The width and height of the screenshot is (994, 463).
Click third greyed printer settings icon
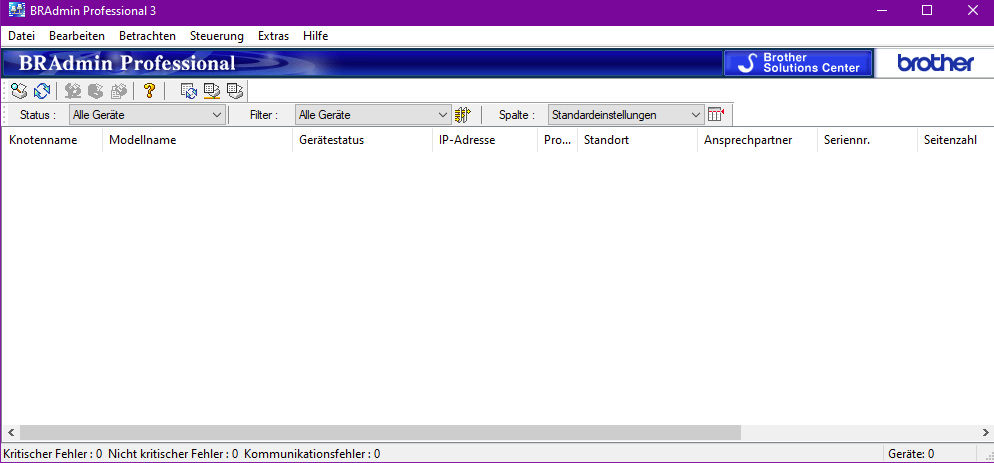coord(119,91)
